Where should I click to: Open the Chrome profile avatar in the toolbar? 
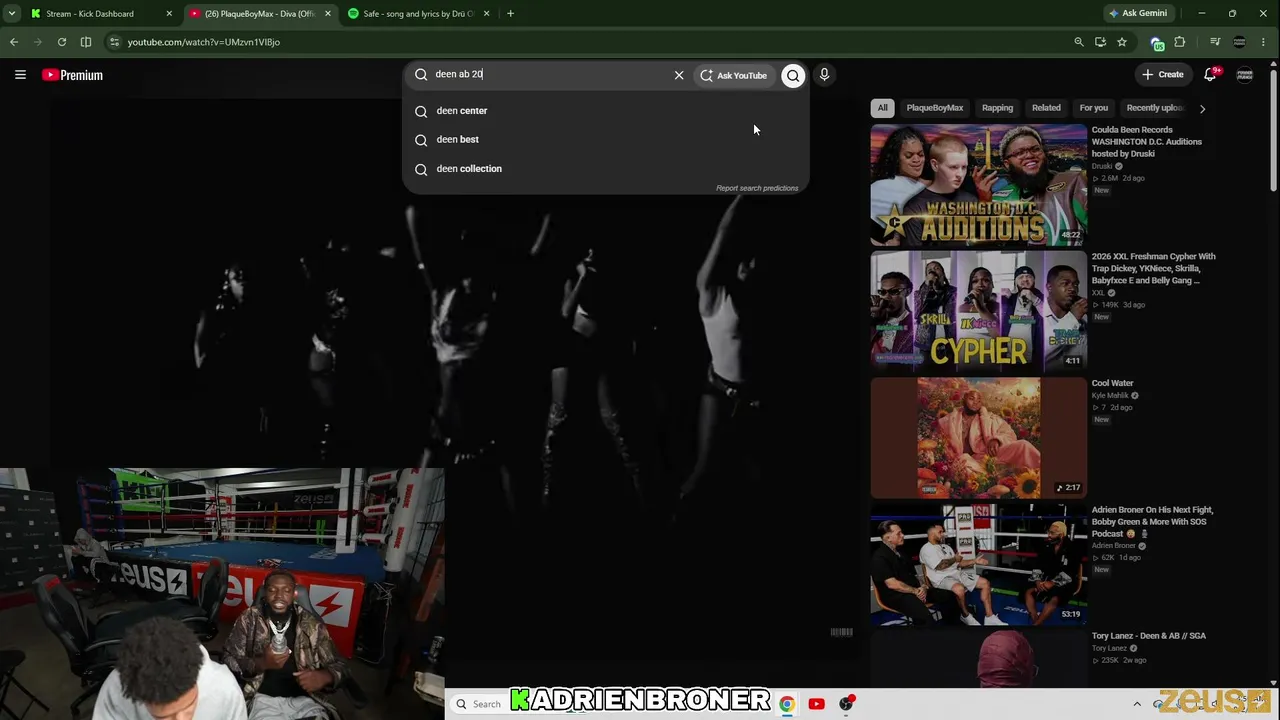pyautogui.click(x=1240, y=42)
